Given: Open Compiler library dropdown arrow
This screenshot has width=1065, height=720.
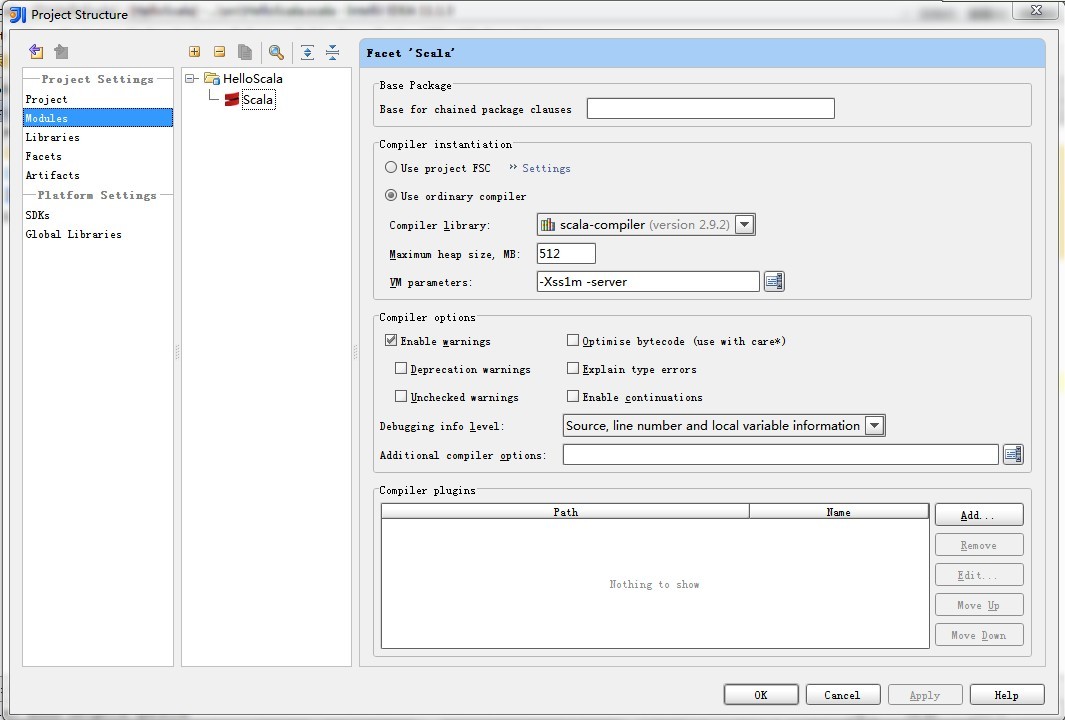Looking at the screenshot, I should tap(744, 225).
